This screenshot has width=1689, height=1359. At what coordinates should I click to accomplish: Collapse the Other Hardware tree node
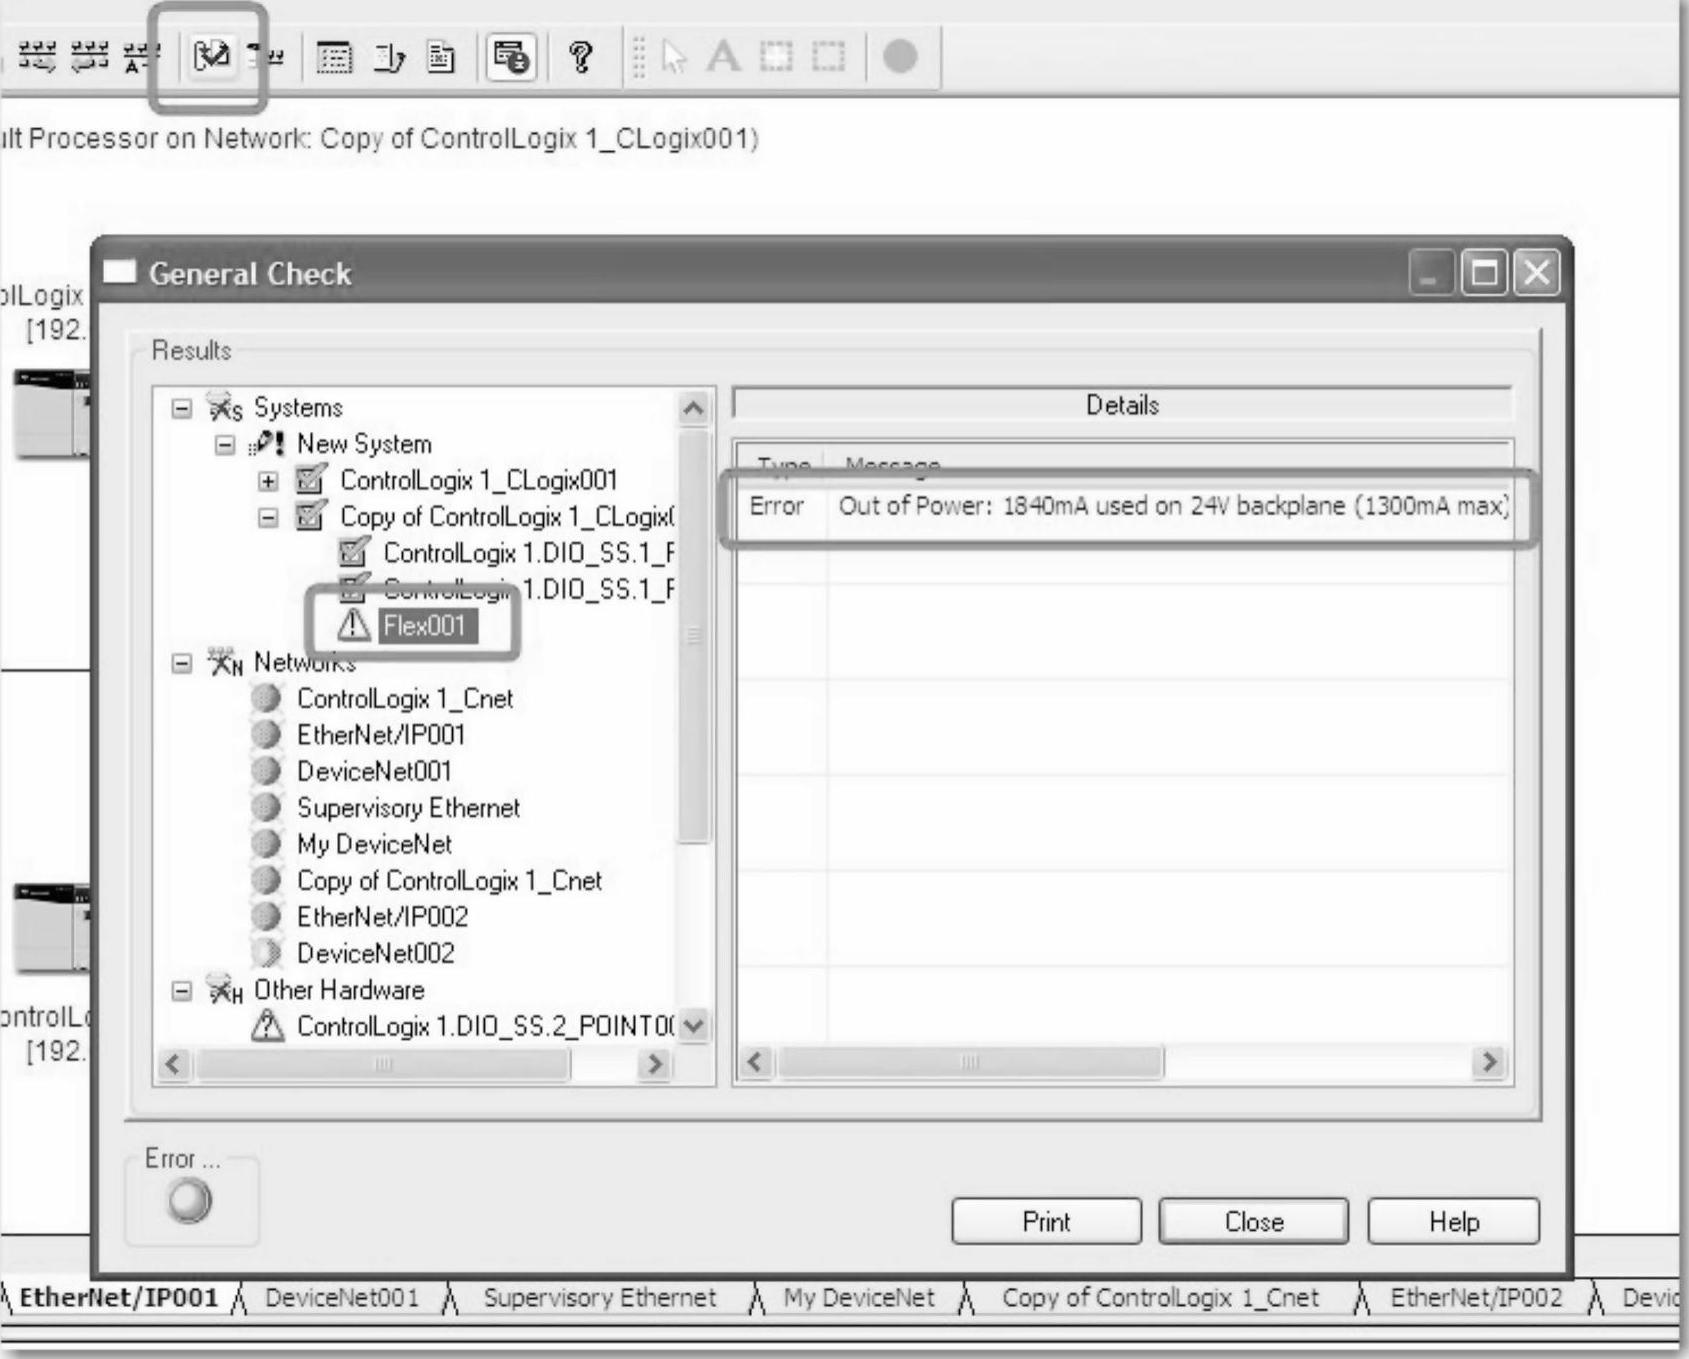tap(181, 991)
